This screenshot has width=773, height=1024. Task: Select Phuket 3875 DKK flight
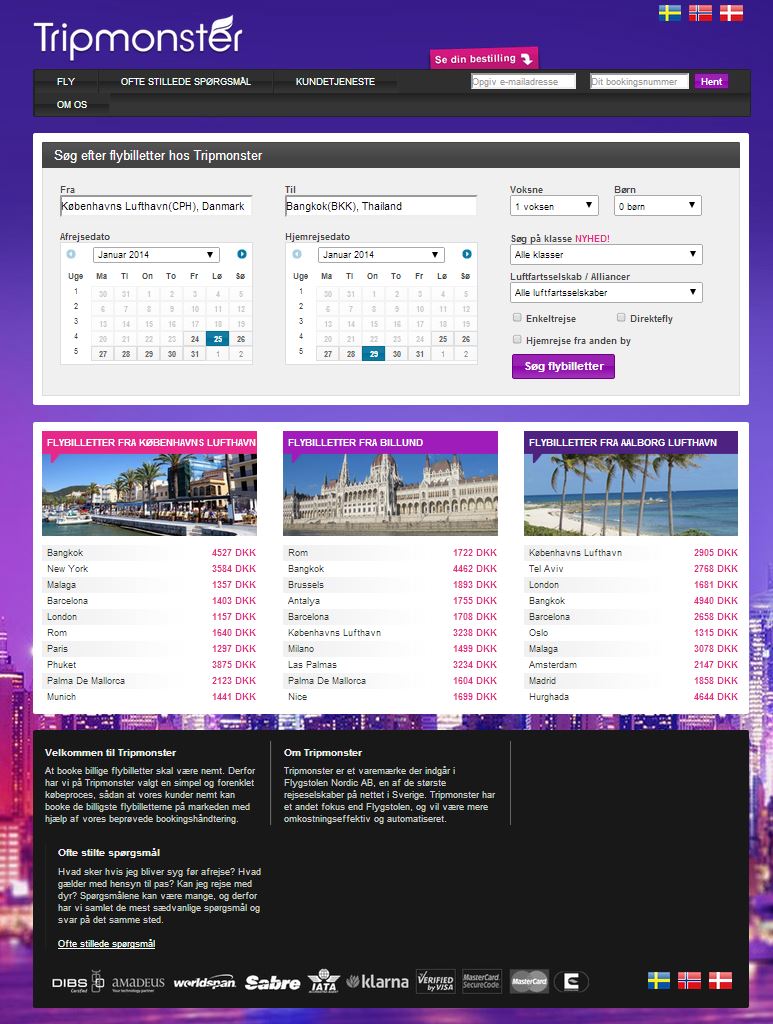coord(151,665)
